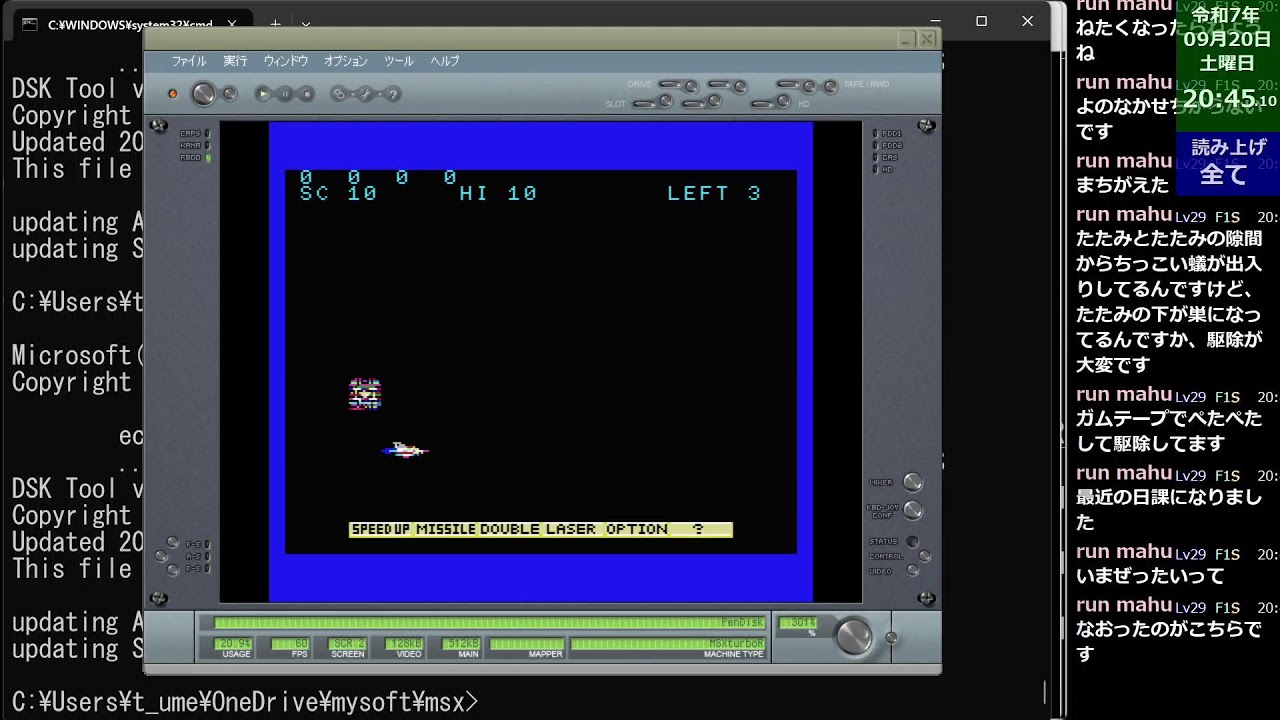Click the SPEEDUP item in the game power bar
Screen dimensions: 1280x720
[x=382, y=530]
